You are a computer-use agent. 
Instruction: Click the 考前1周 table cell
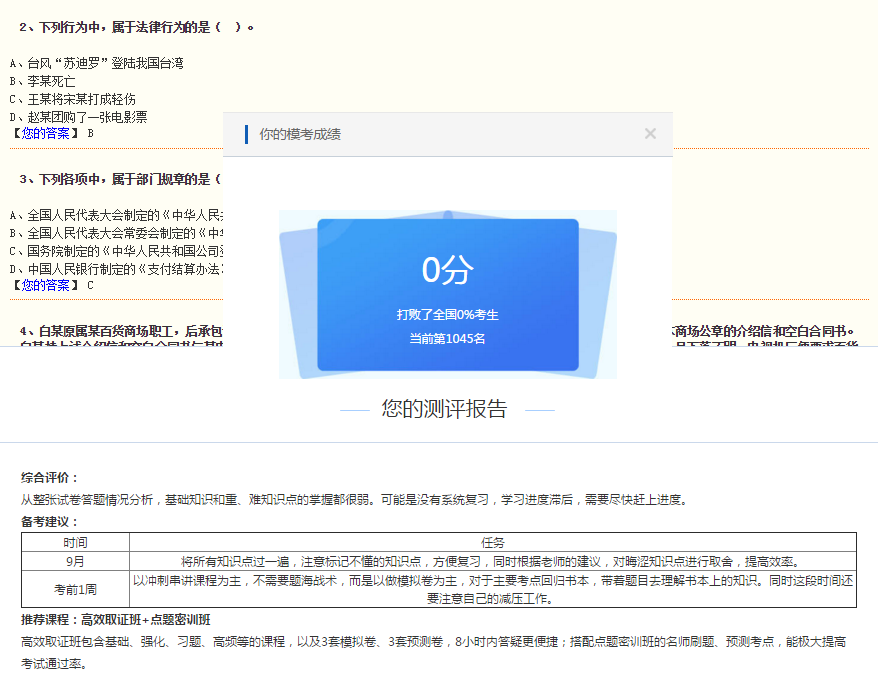(75, 591)
